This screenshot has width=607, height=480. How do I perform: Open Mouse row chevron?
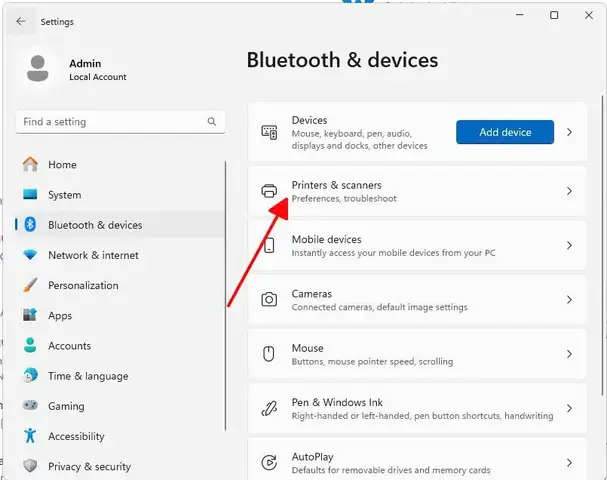point(569,354)
